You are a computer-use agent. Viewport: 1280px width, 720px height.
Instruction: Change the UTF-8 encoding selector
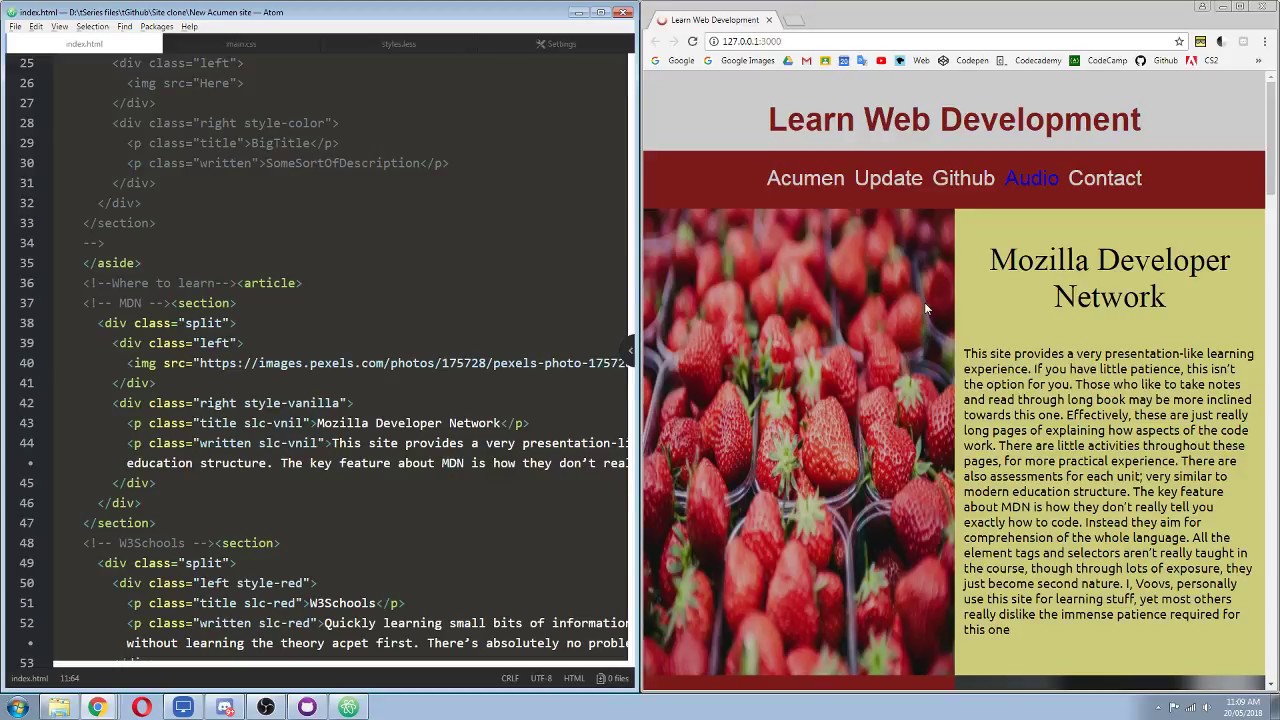click(541, 678)
